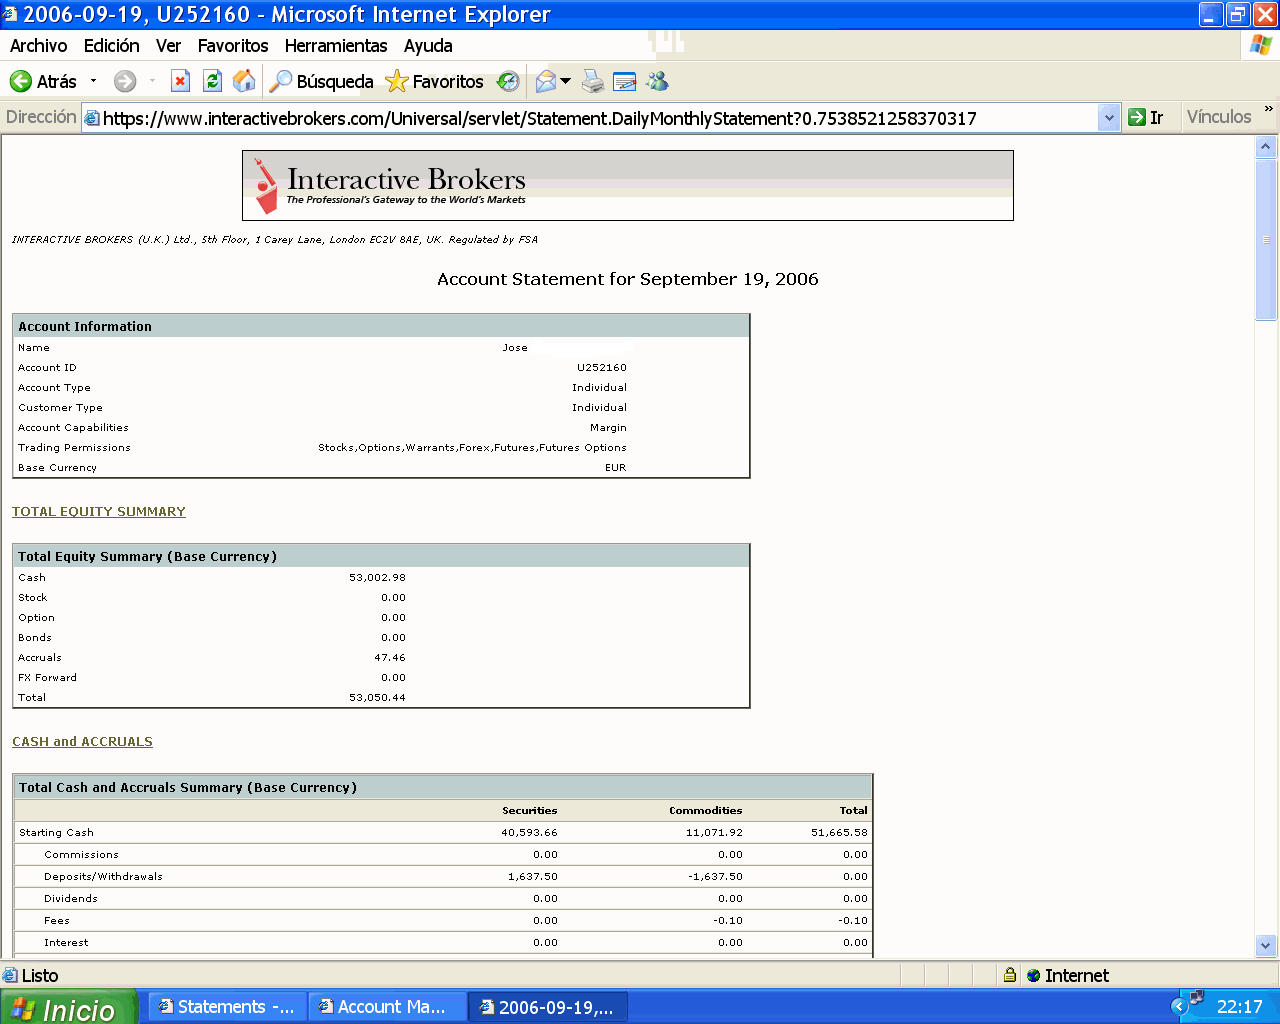
Task: Click the Windows flag logo
Action: tap(1260, 45)
